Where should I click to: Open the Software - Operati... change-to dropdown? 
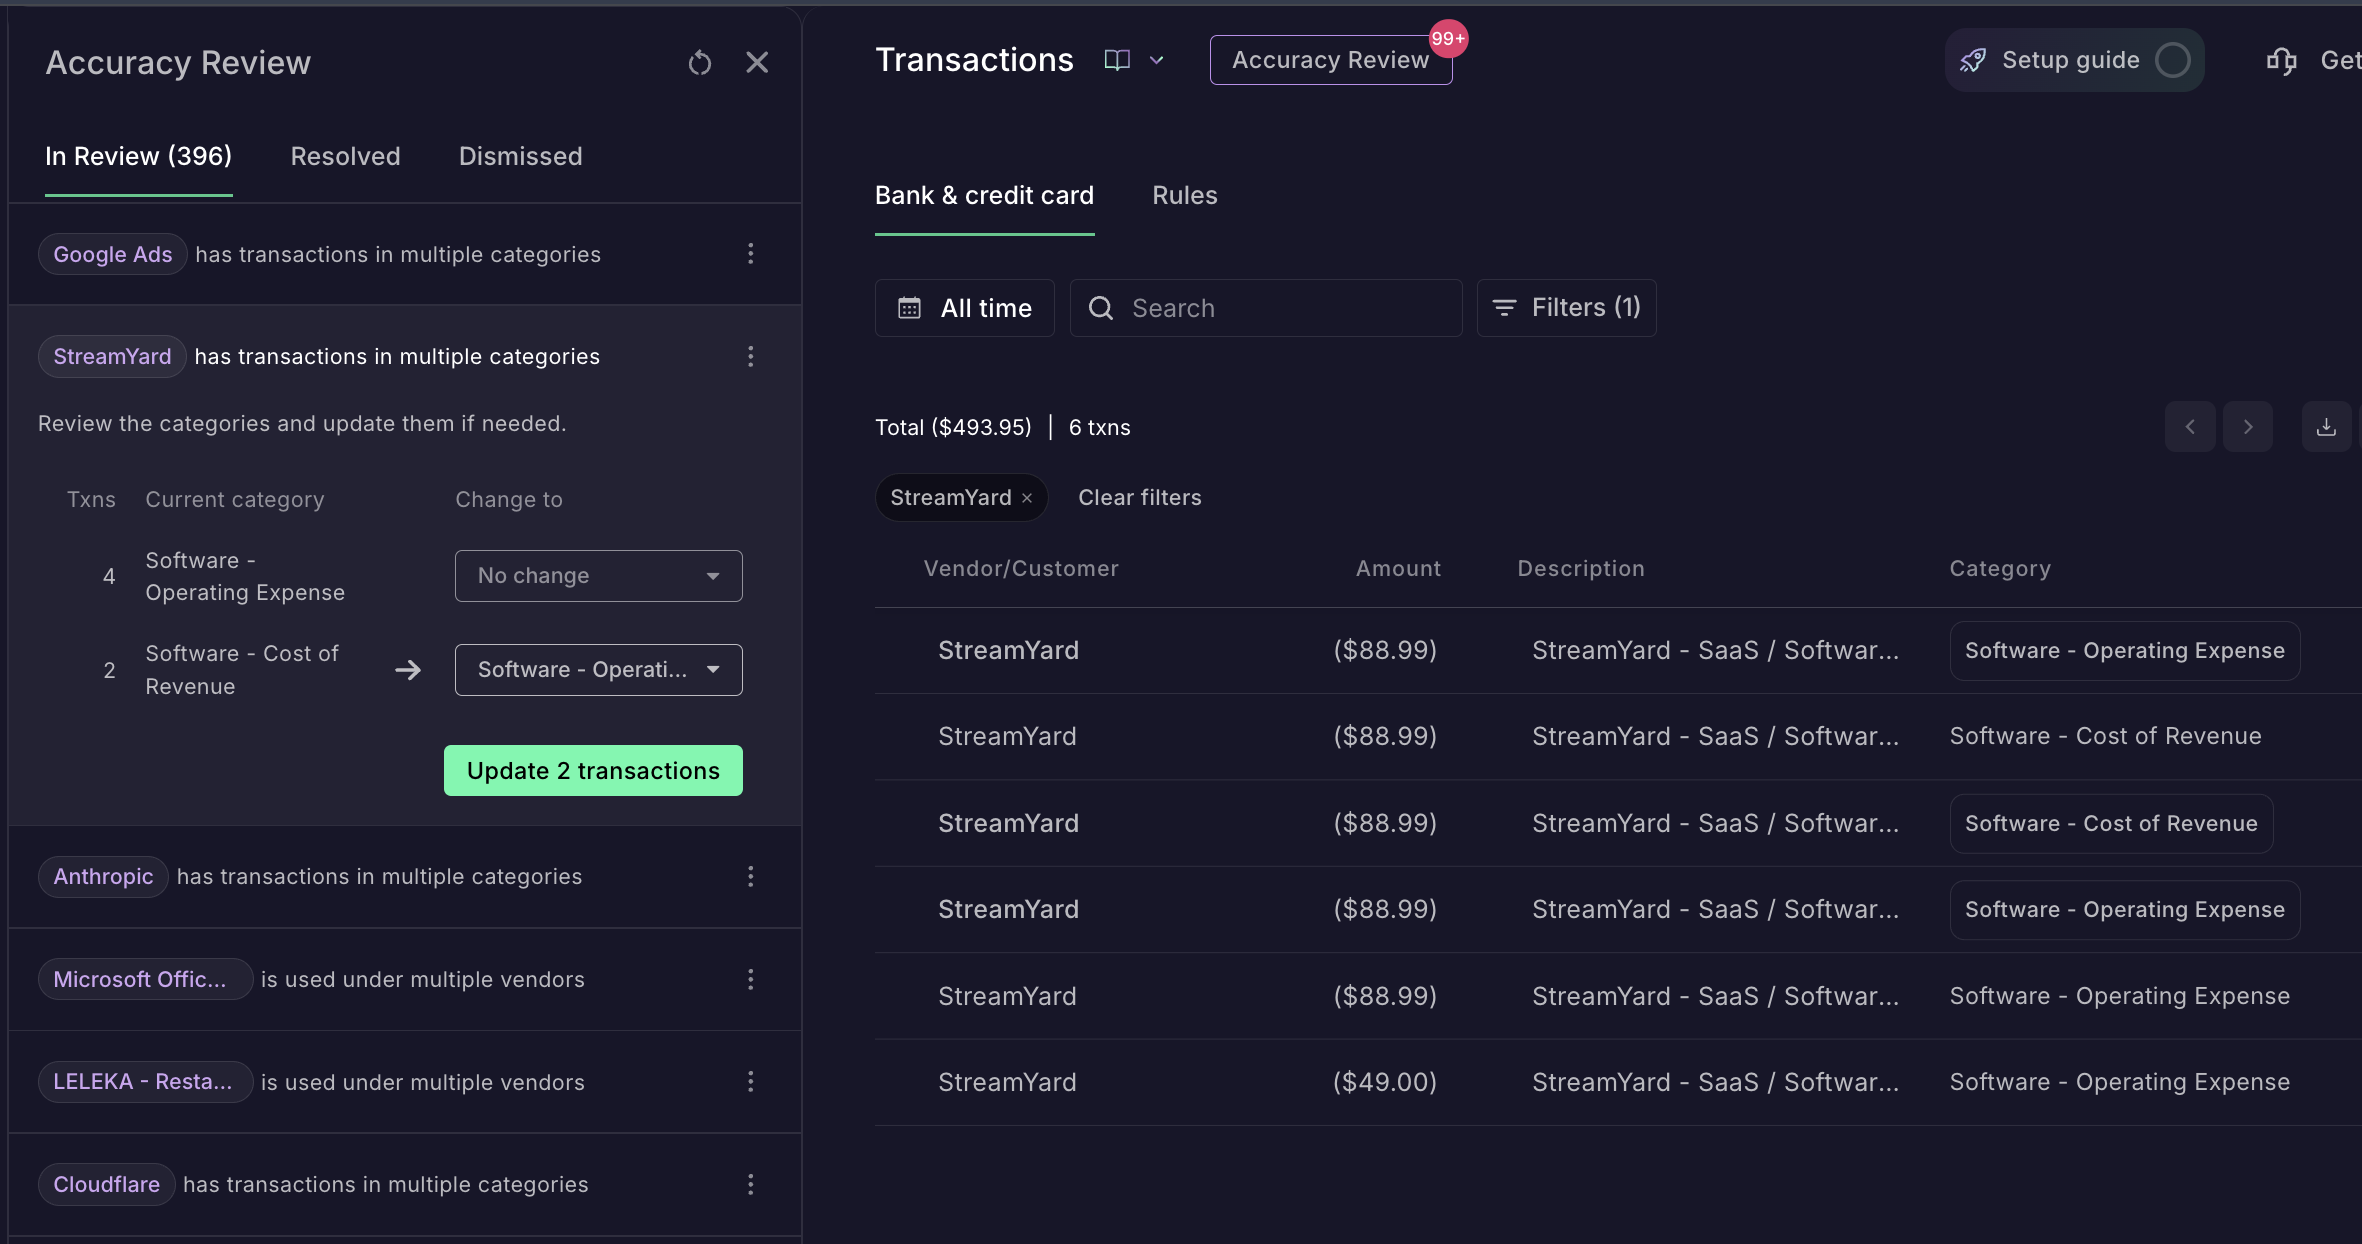[599, 670]
